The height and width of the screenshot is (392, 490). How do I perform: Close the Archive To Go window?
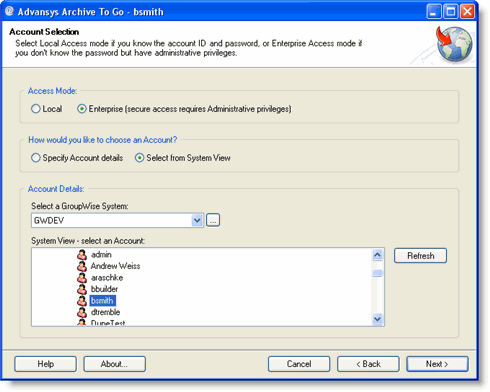(467, 12)
